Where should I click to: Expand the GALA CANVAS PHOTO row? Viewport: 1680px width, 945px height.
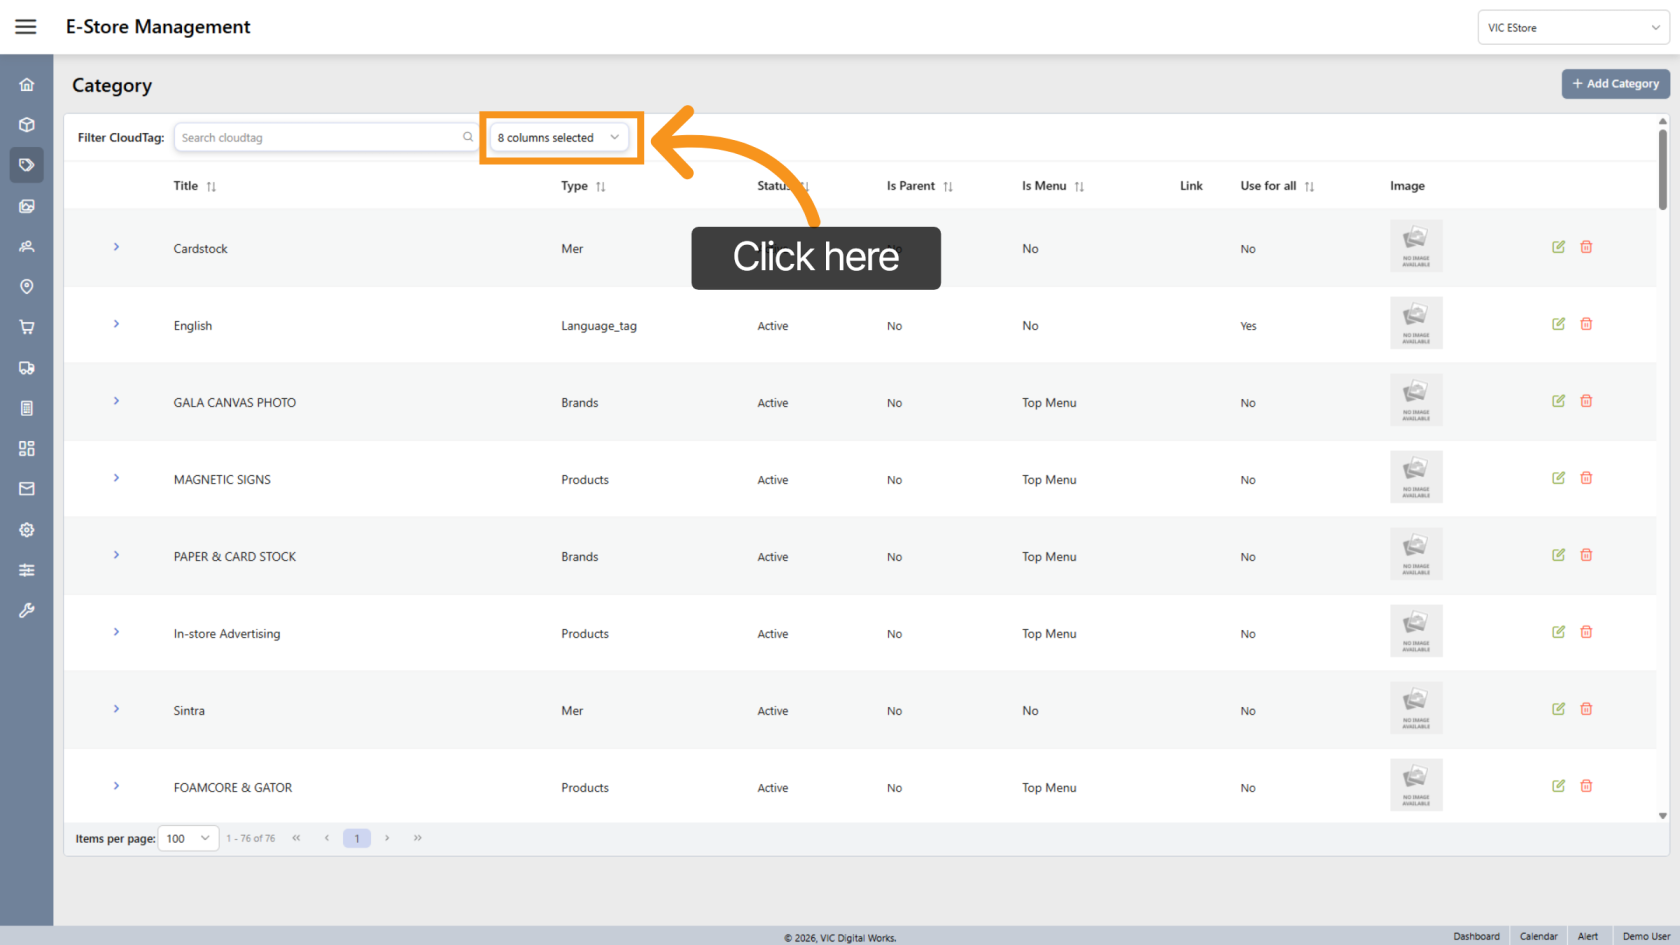116,401
